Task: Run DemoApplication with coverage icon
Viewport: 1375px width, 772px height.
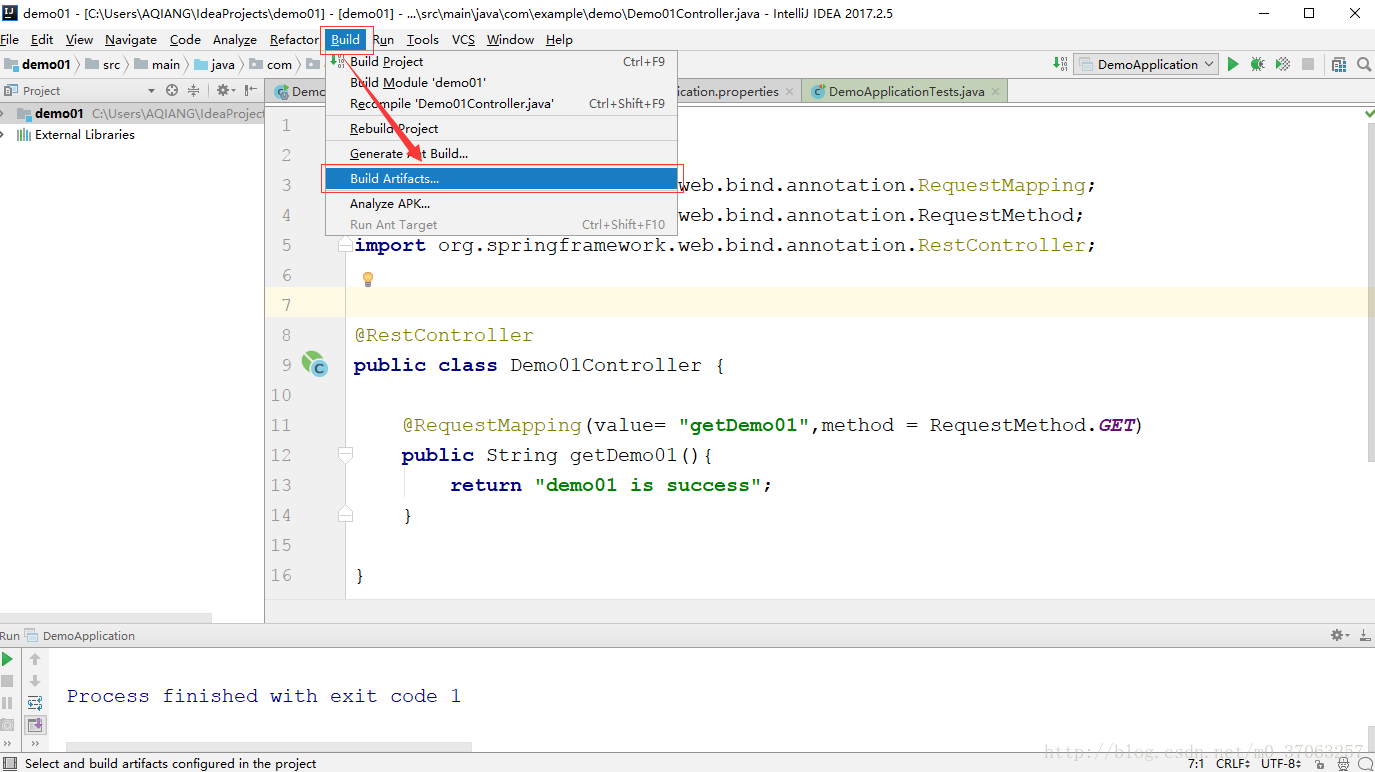Action: tap(1282, 64)
